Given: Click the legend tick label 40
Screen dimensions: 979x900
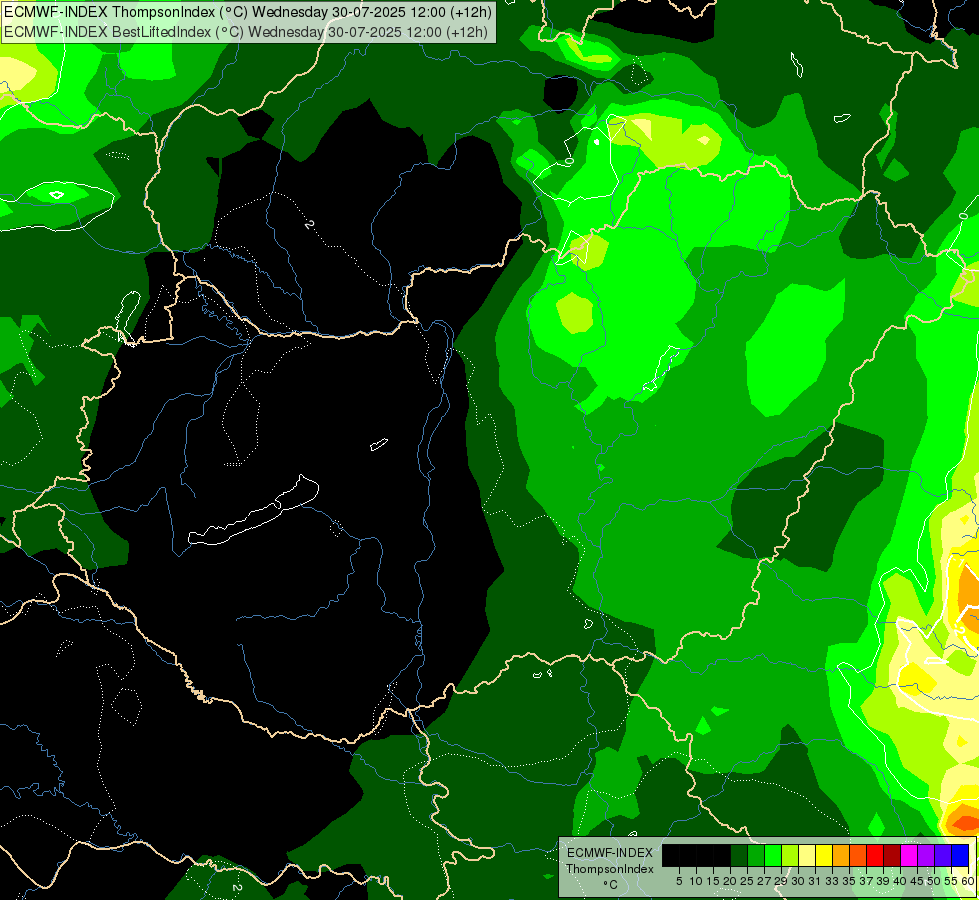Looking at the screenshot, I should coord(901,881).
